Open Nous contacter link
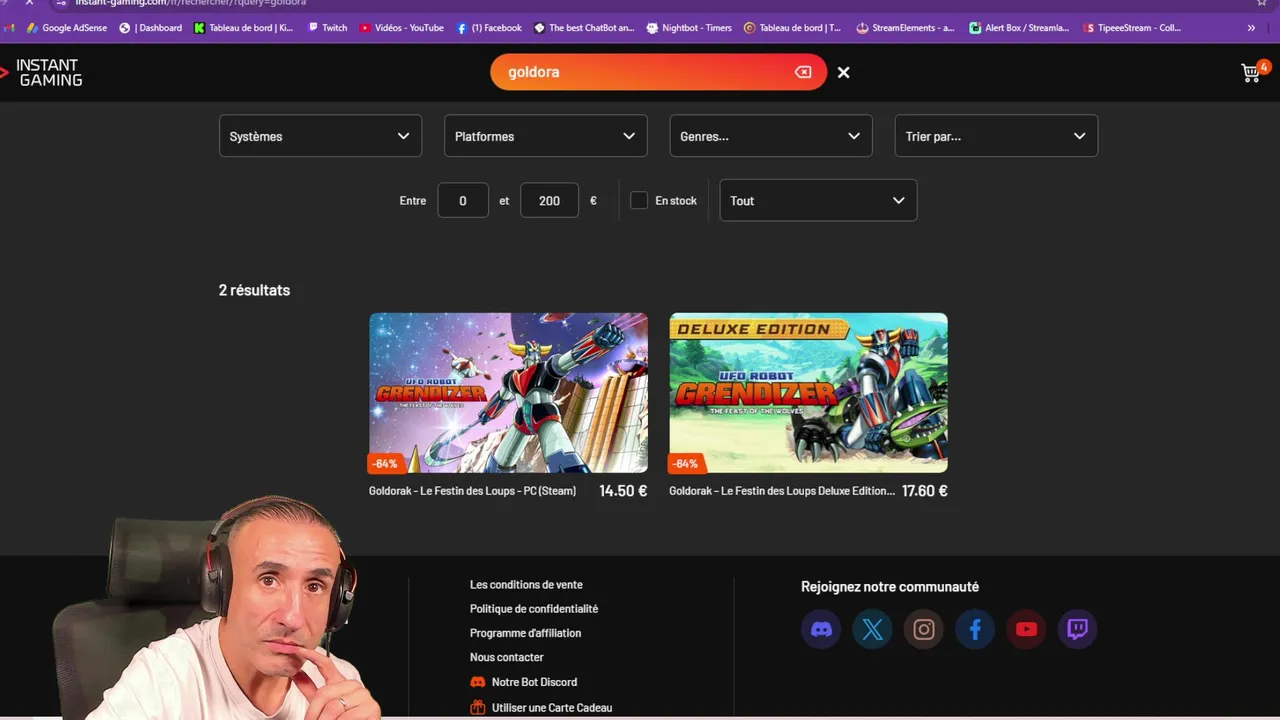Viewport: 1280px width, 720px height. [507, 657]
